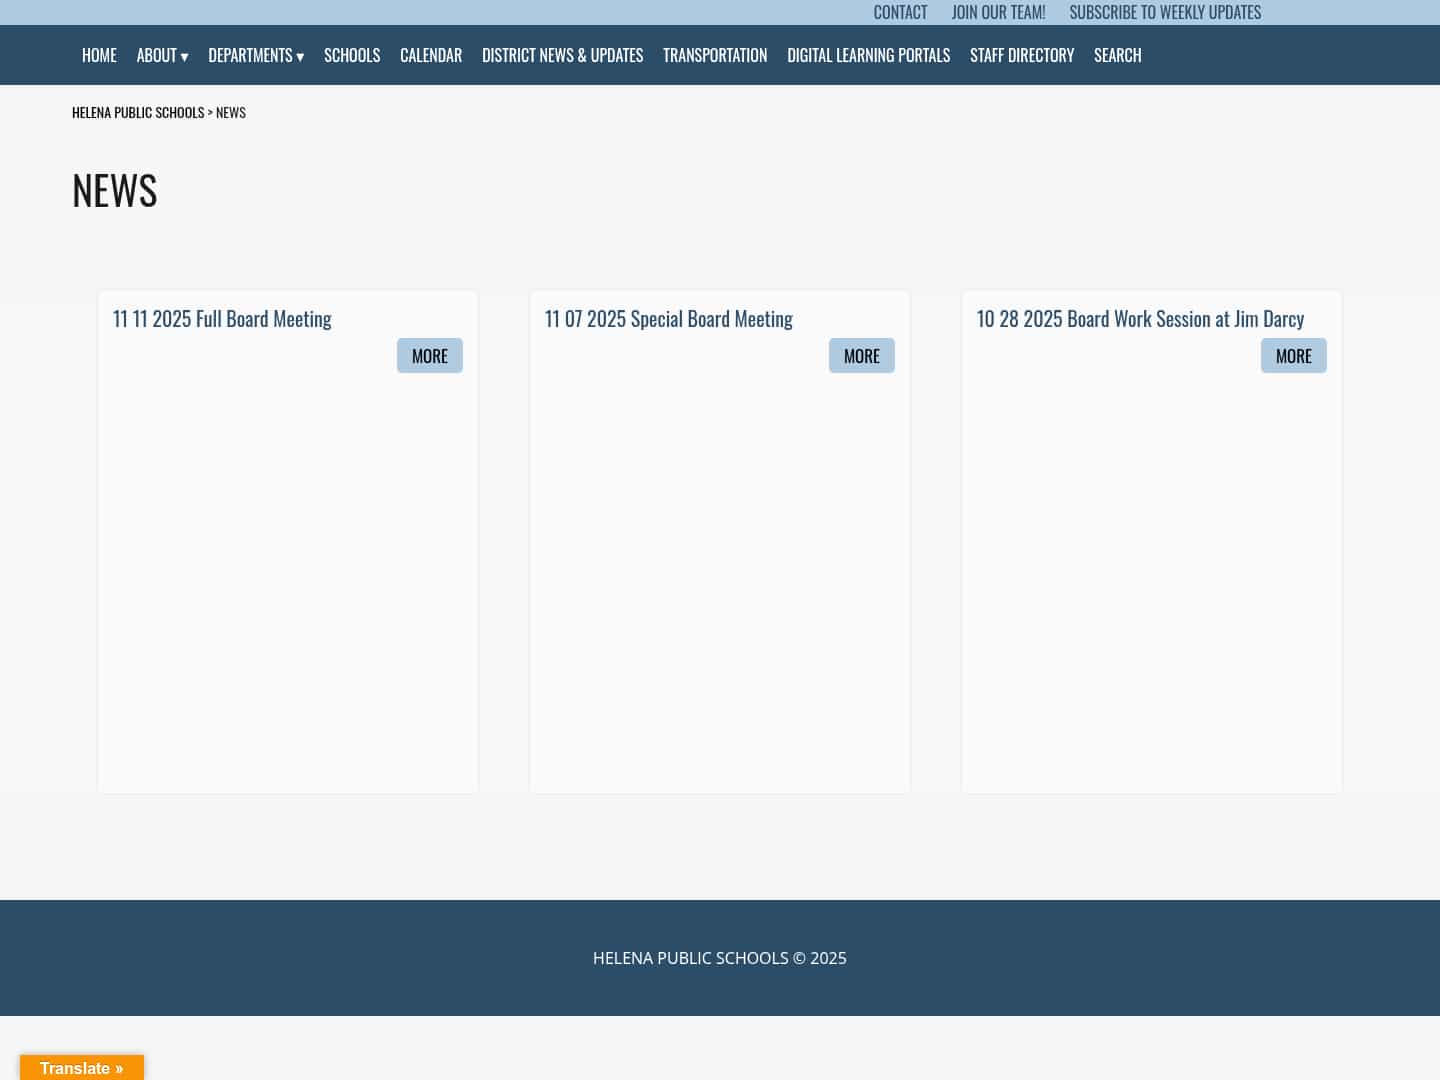View the STAFF DIRECTORY
1440x1080 pixels.
point(1022,55)
